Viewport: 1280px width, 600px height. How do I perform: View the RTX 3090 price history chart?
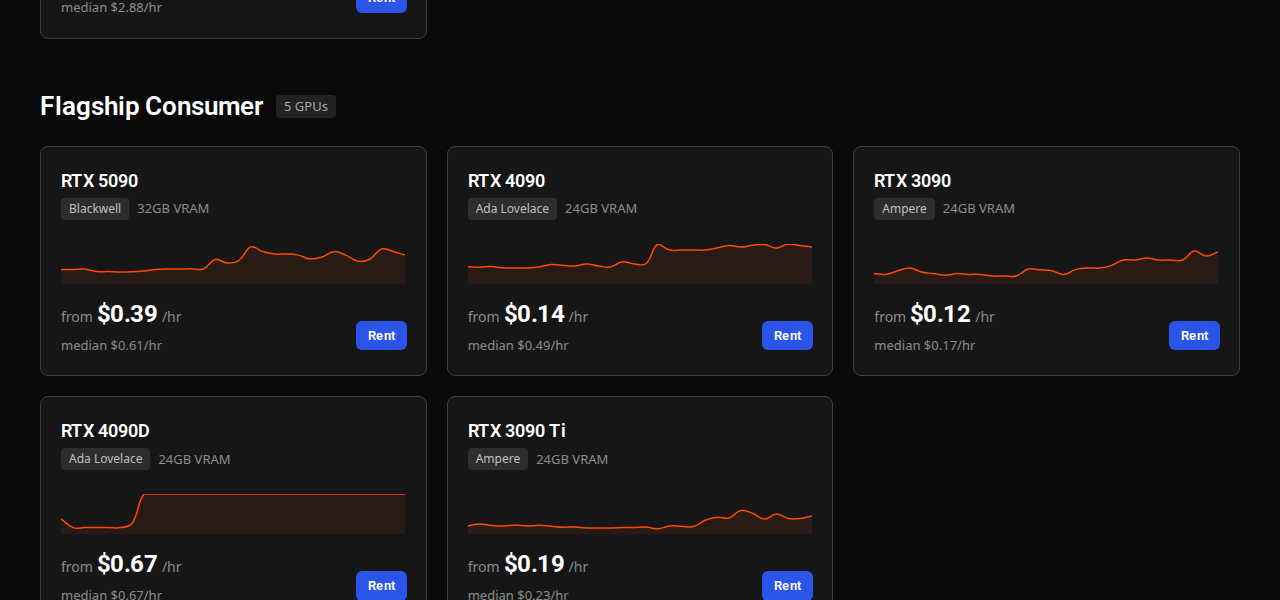tap(1046, 266)
